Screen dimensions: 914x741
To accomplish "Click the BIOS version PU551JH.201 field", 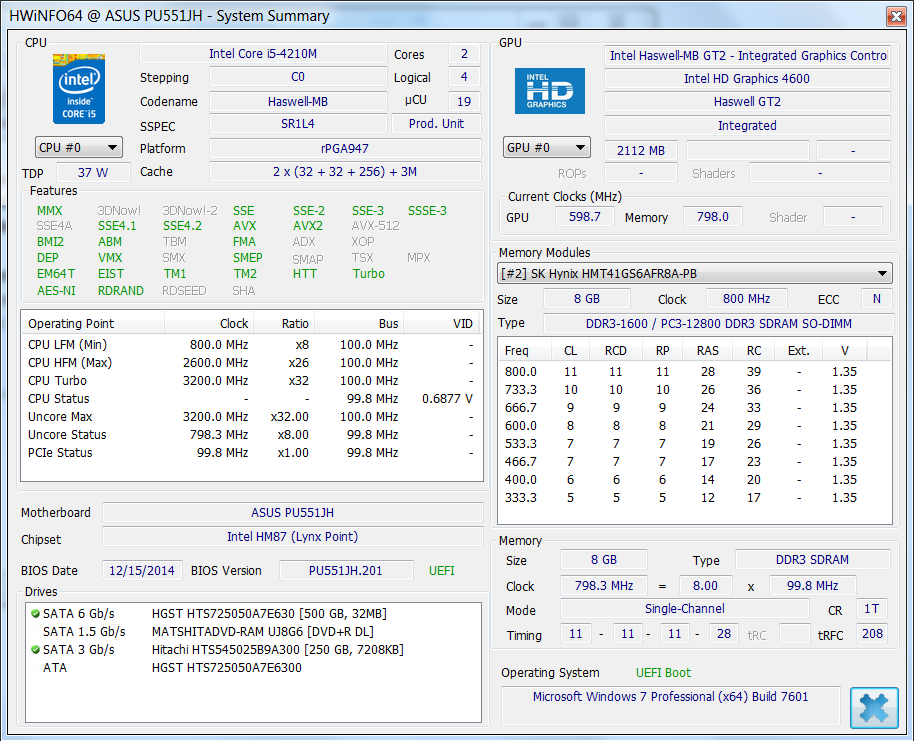I will [346, 570].
